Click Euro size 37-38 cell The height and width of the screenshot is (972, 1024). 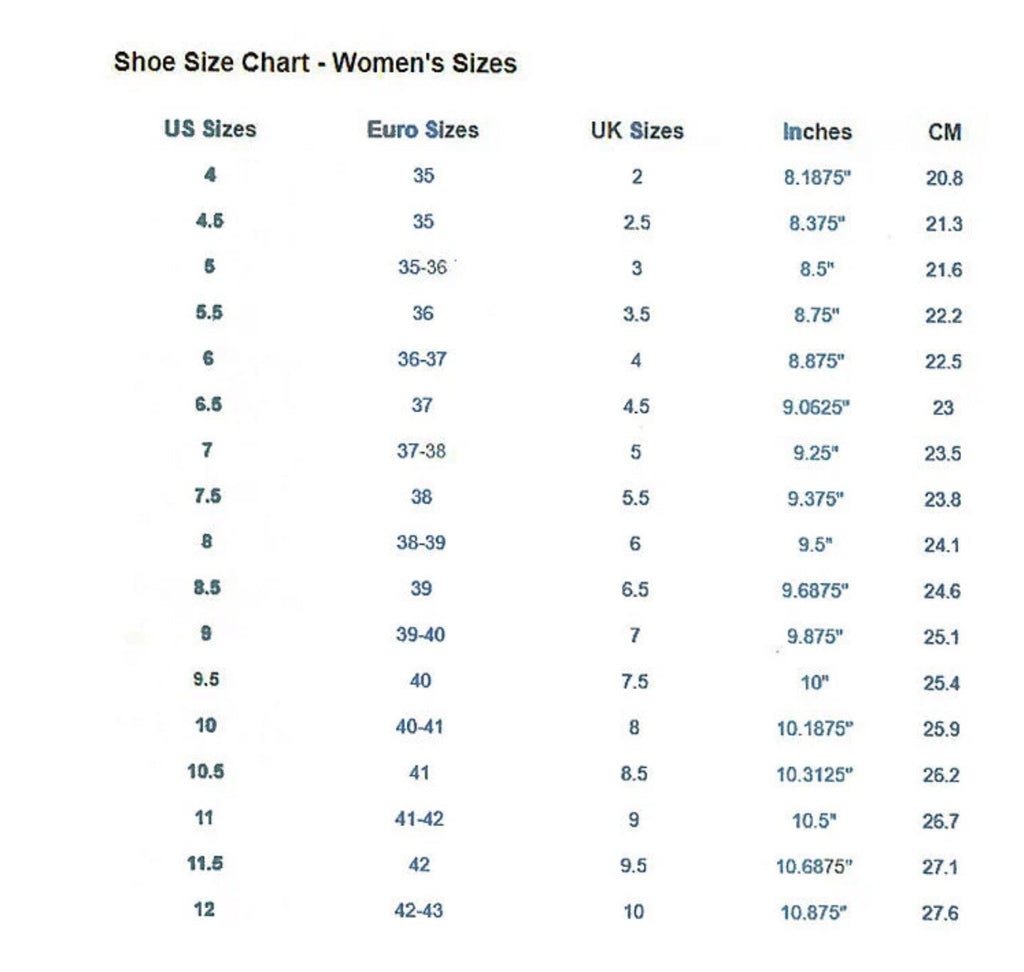[421, 451]
